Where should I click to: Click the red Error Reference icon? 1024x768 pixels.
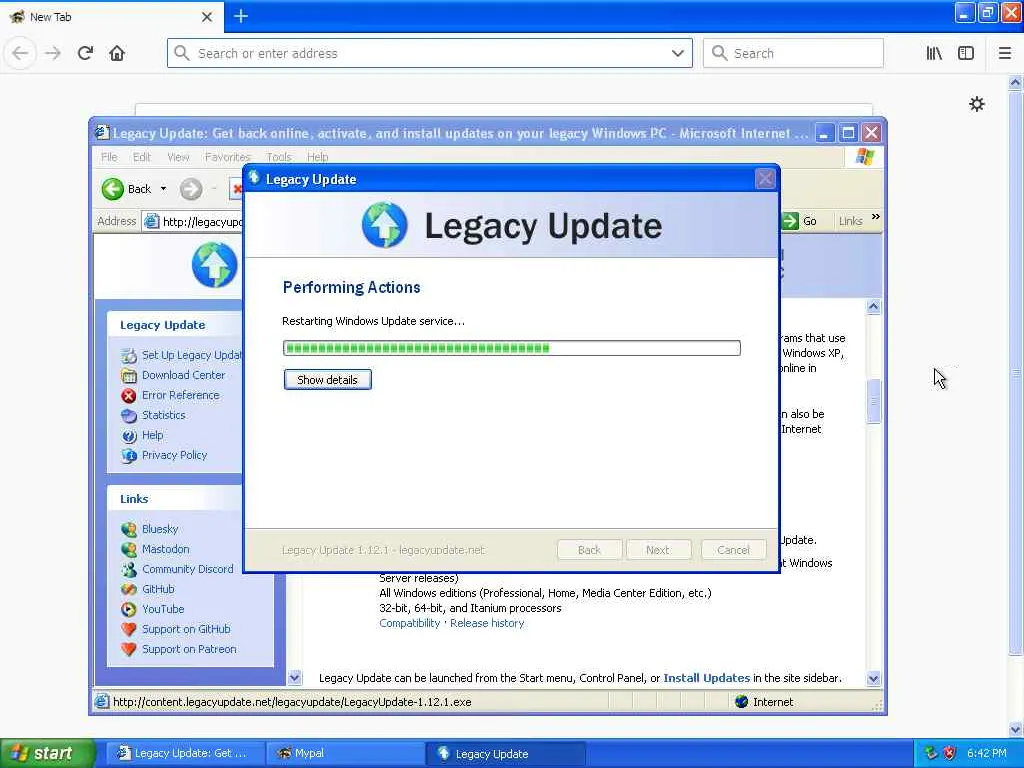click(x=129, y=396)
